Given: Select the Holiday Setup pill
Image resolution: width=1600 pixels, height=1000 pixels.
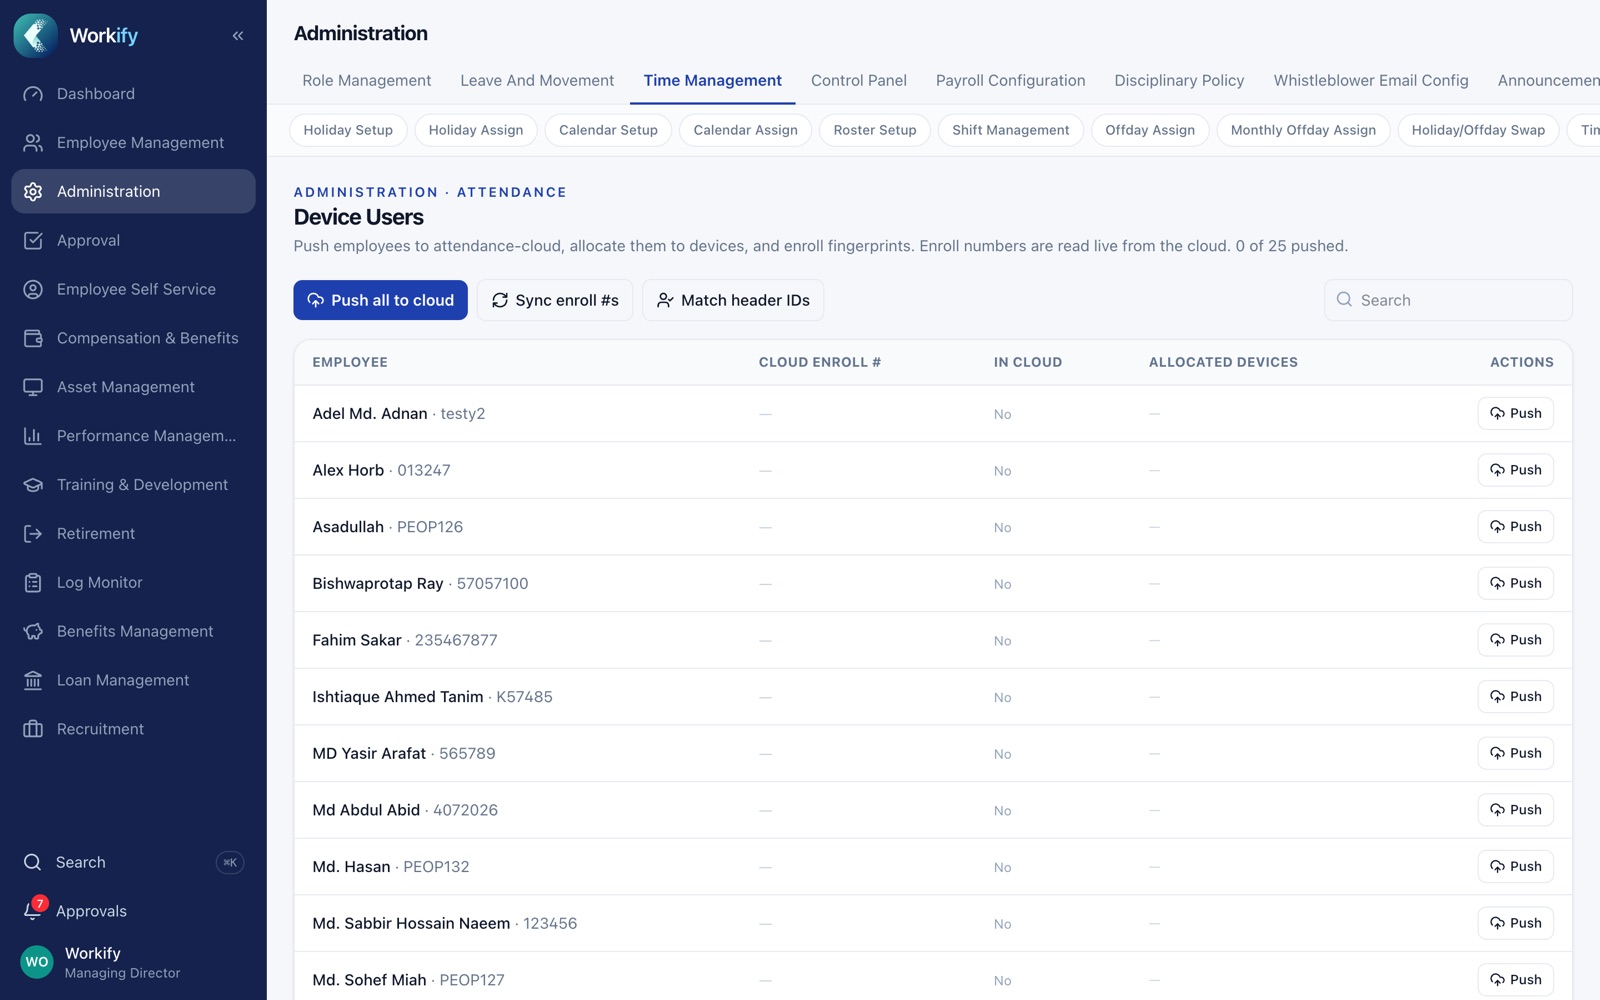Looking at the screenshot, I should coord(348,130).
